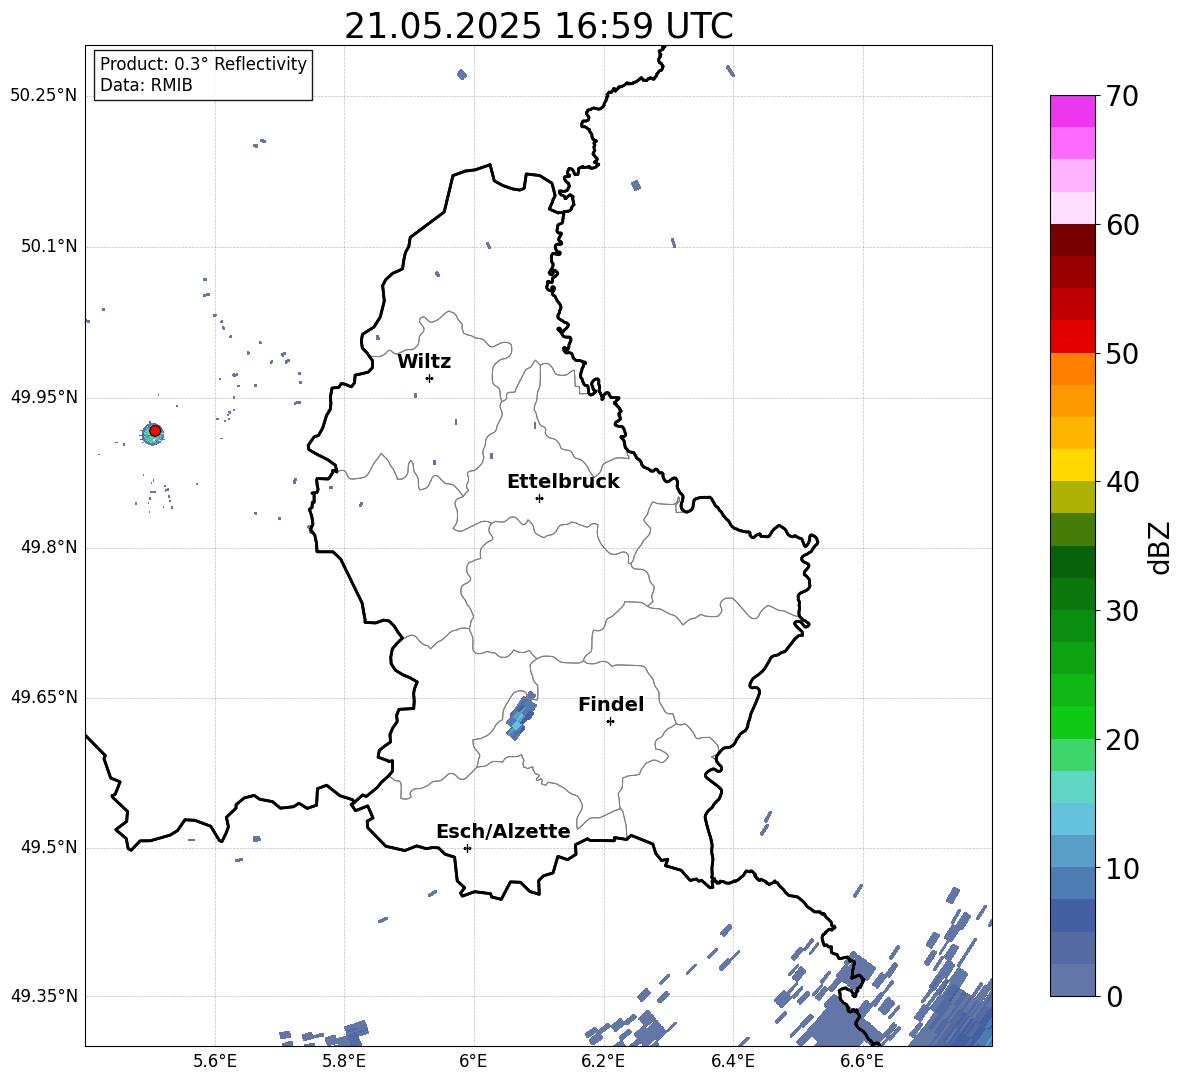
Task: Click the 20 dBZ colorbar tick label
Action: pos(1122,740)
